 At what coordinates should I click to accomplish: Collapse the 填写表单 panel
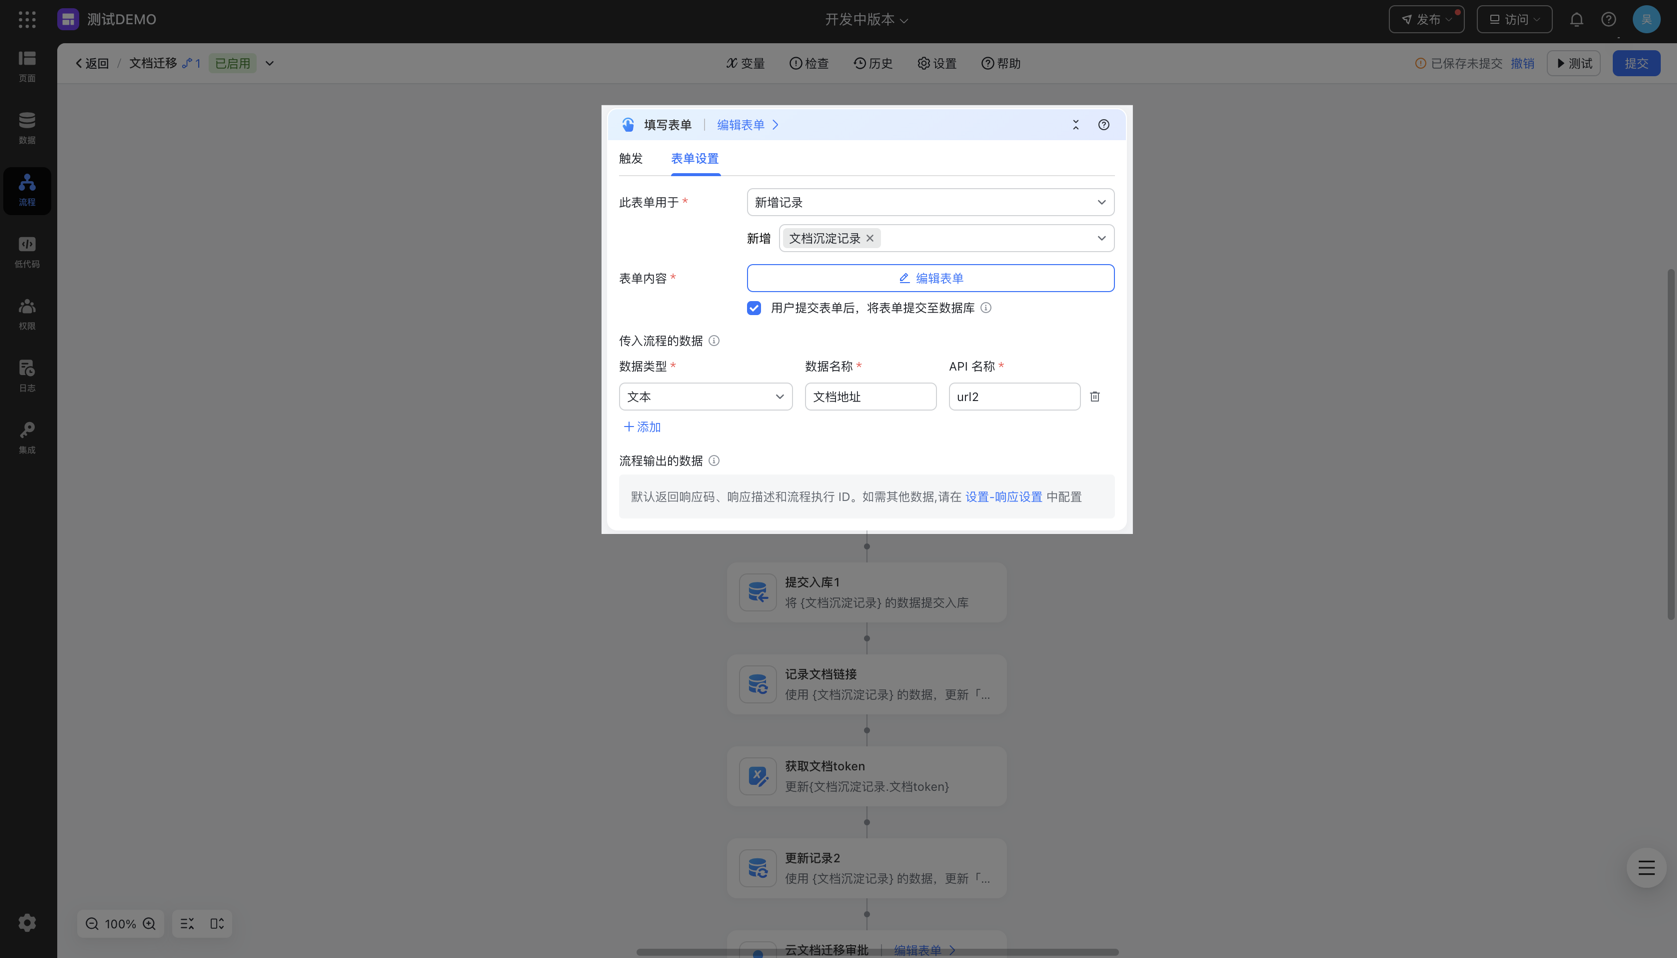pos(1076,125)
